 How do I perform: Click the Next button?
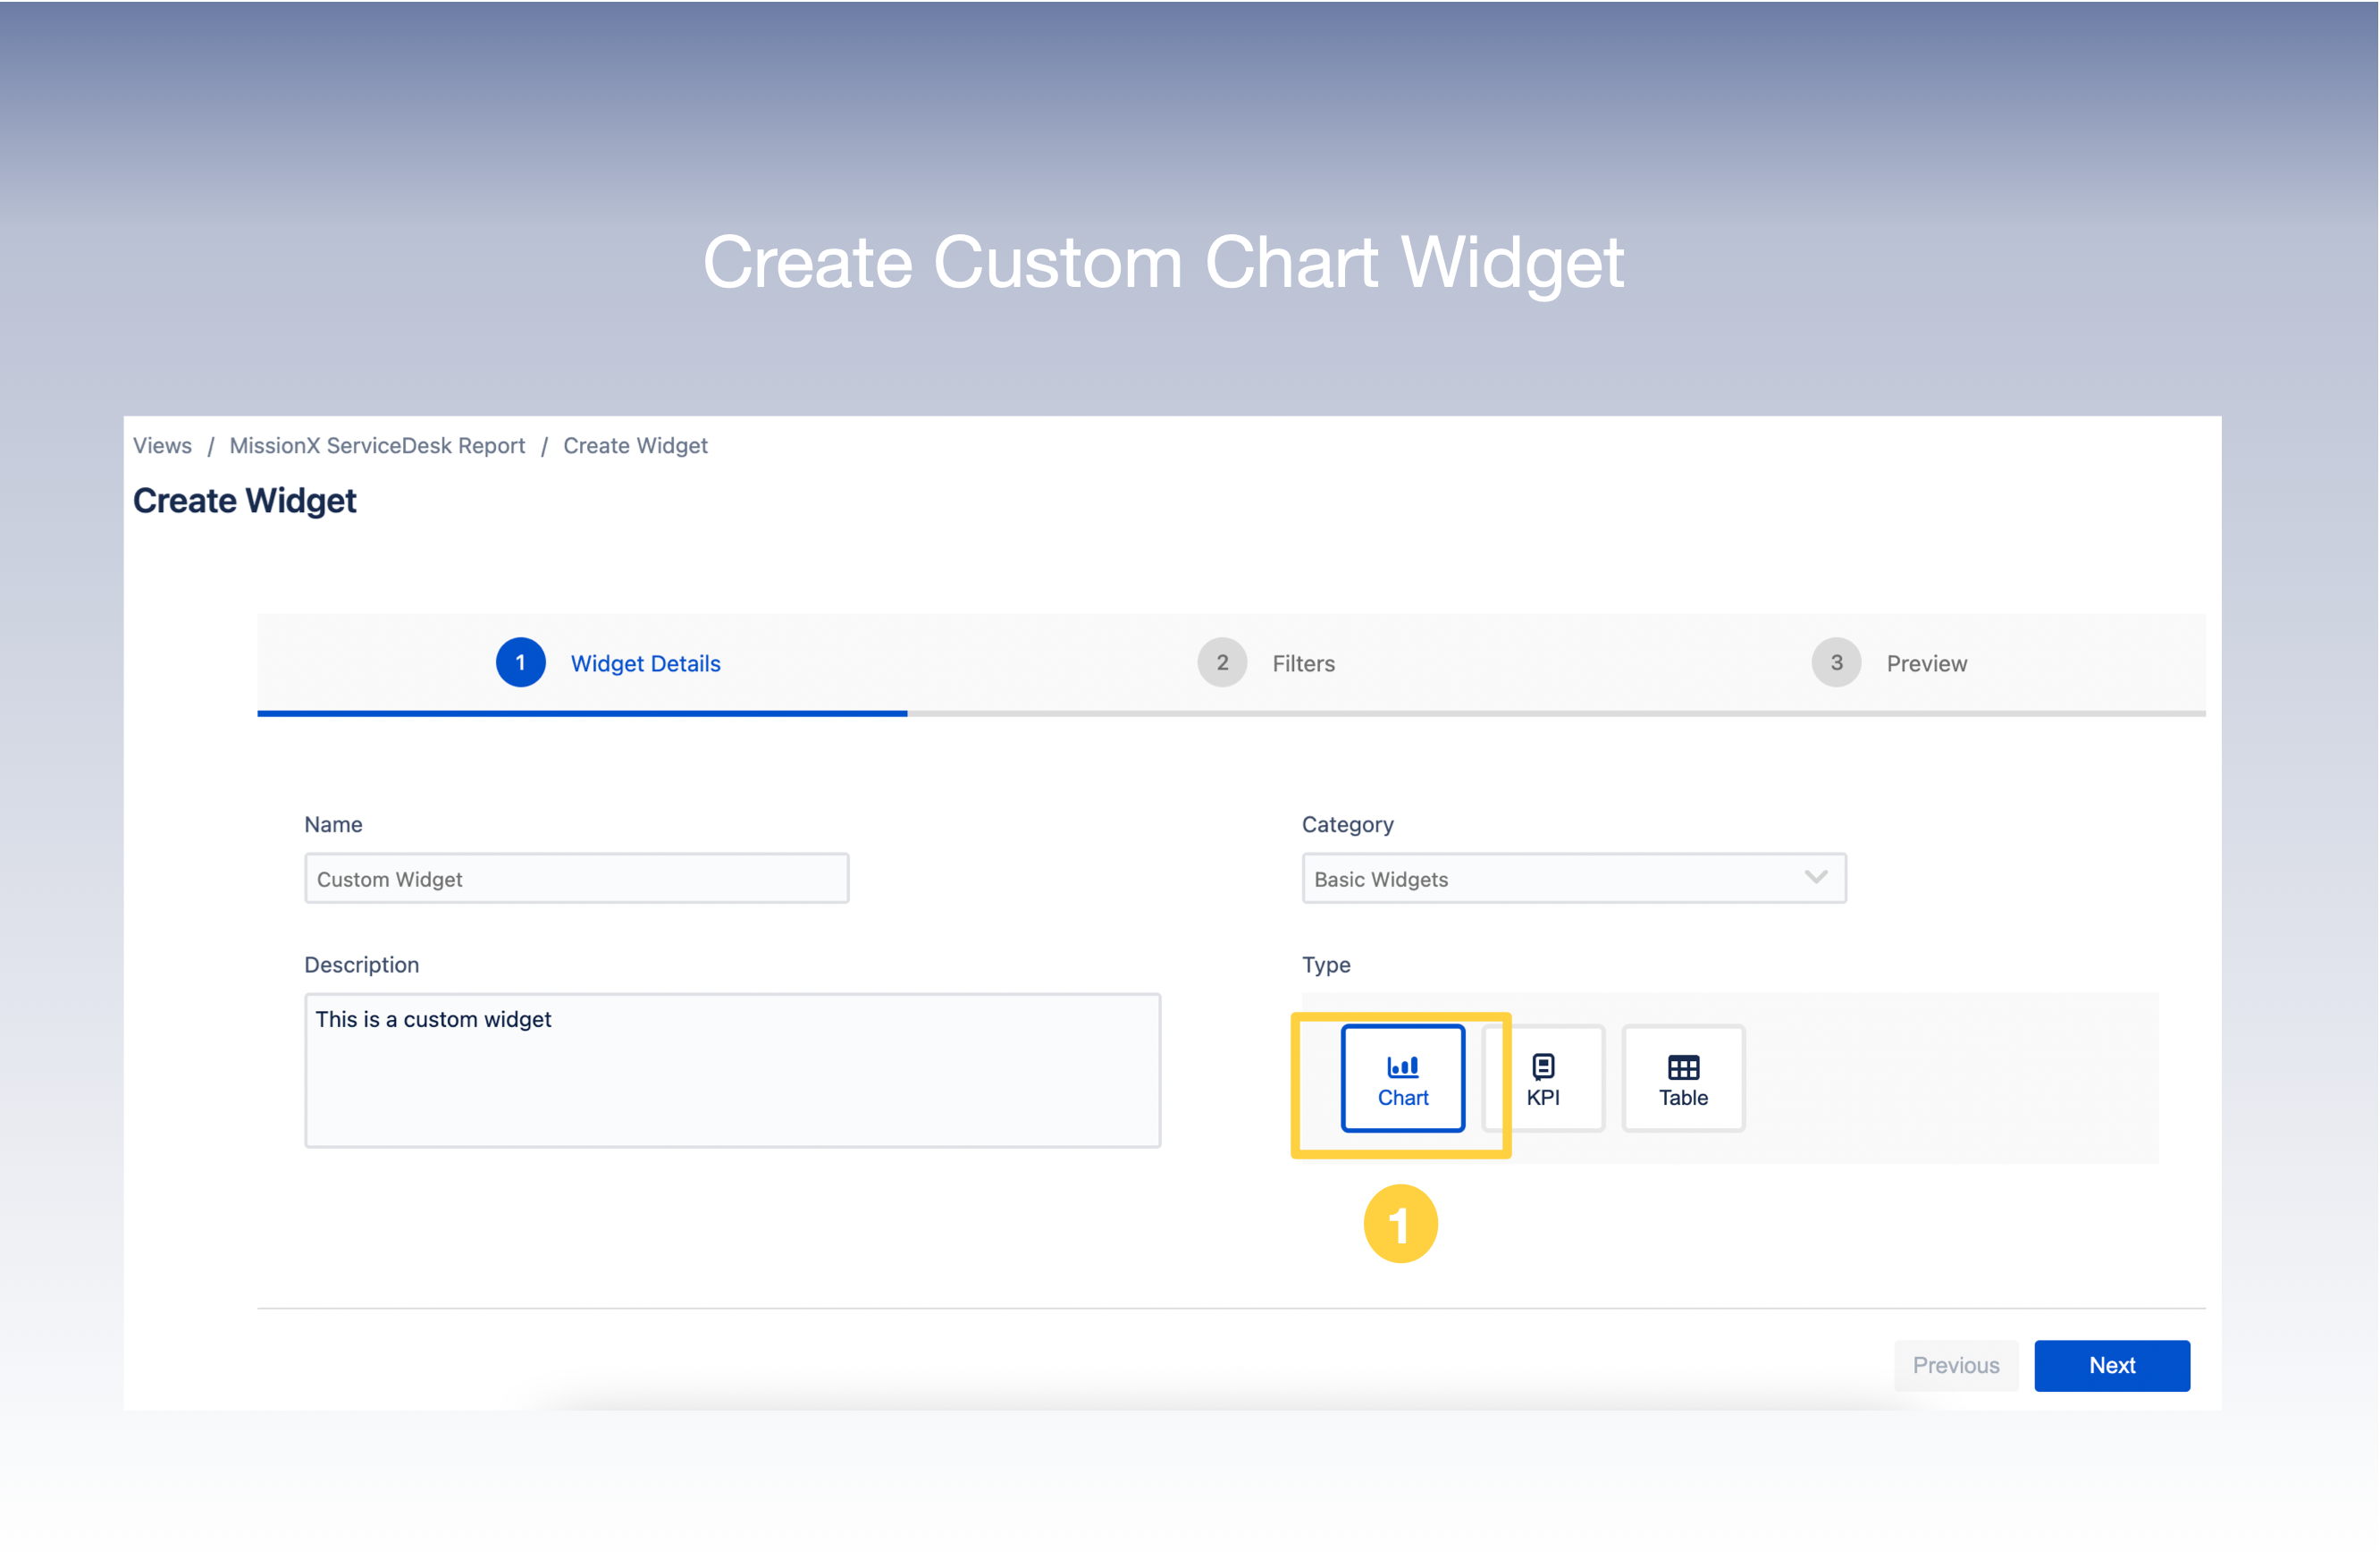[x=2112, y=1365]
